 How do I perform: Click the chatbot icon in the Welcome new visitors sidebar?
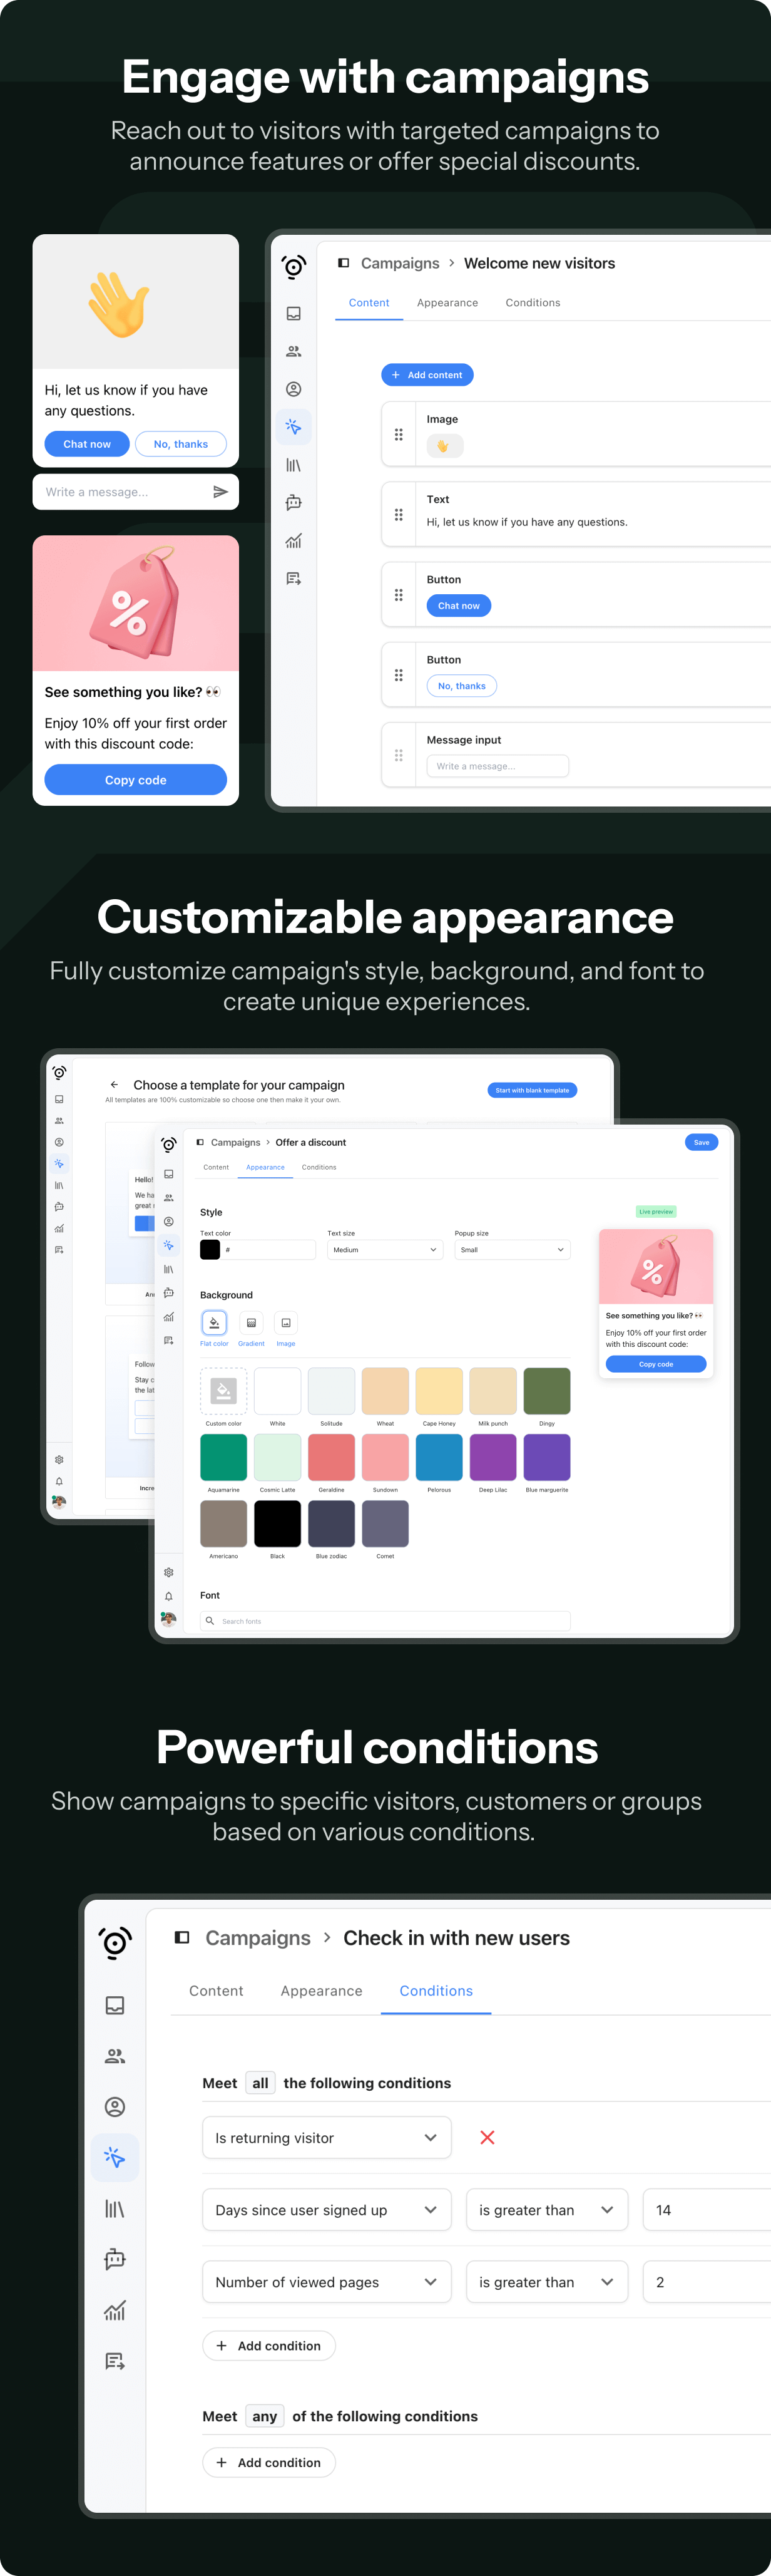(293, 503)
